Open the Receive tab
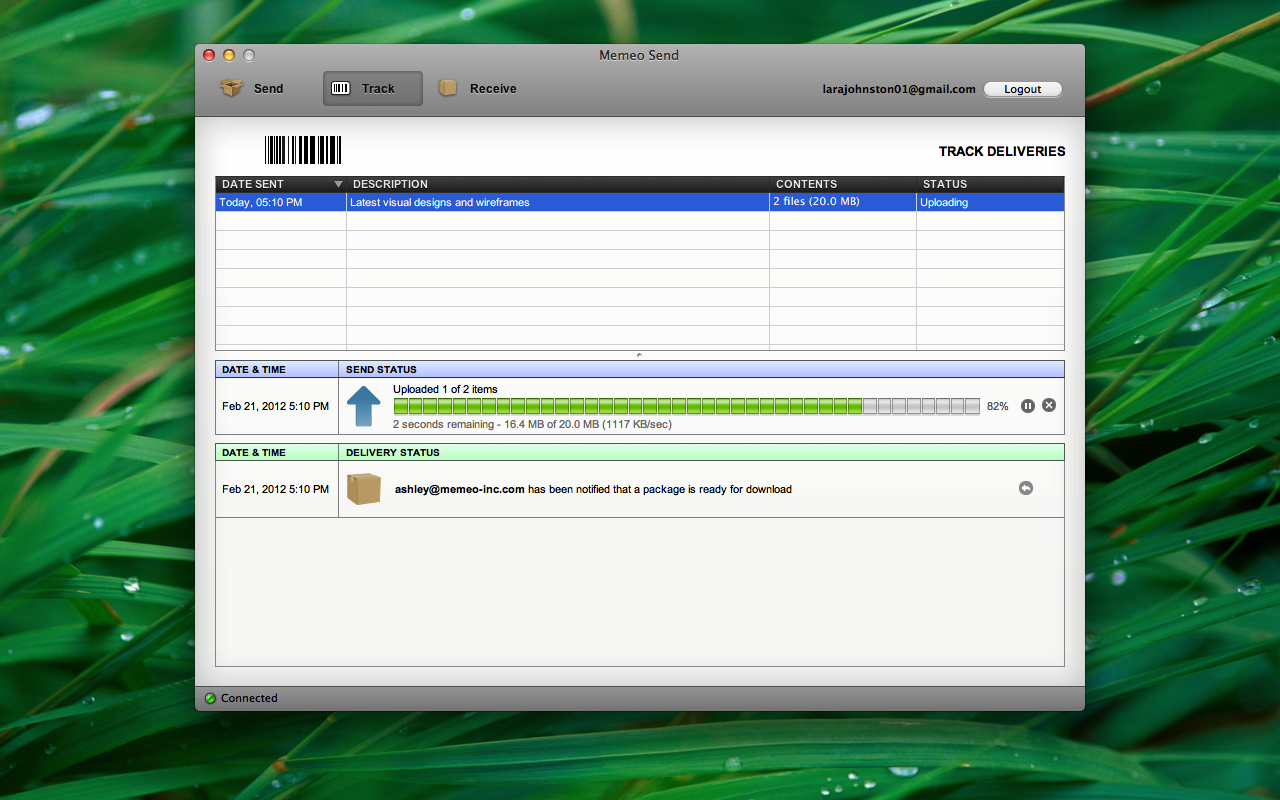Screen dimensions: 1280x800 click(x=478, y=88)
